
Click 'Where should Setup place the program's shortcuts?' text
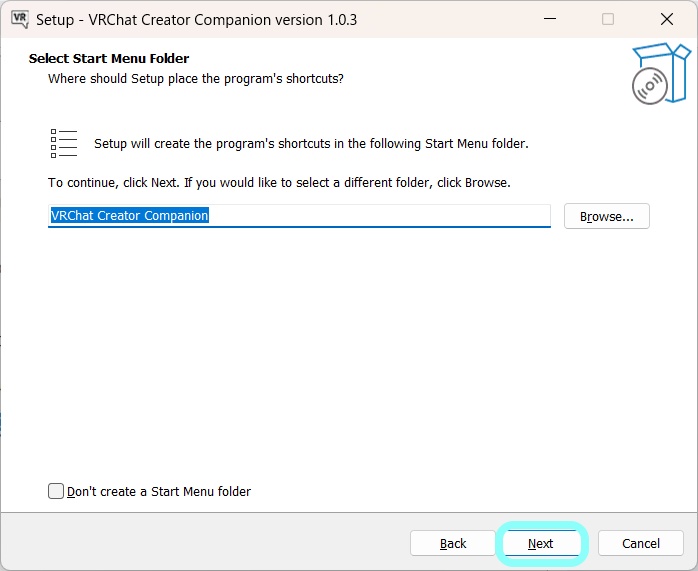click(196, 79)
